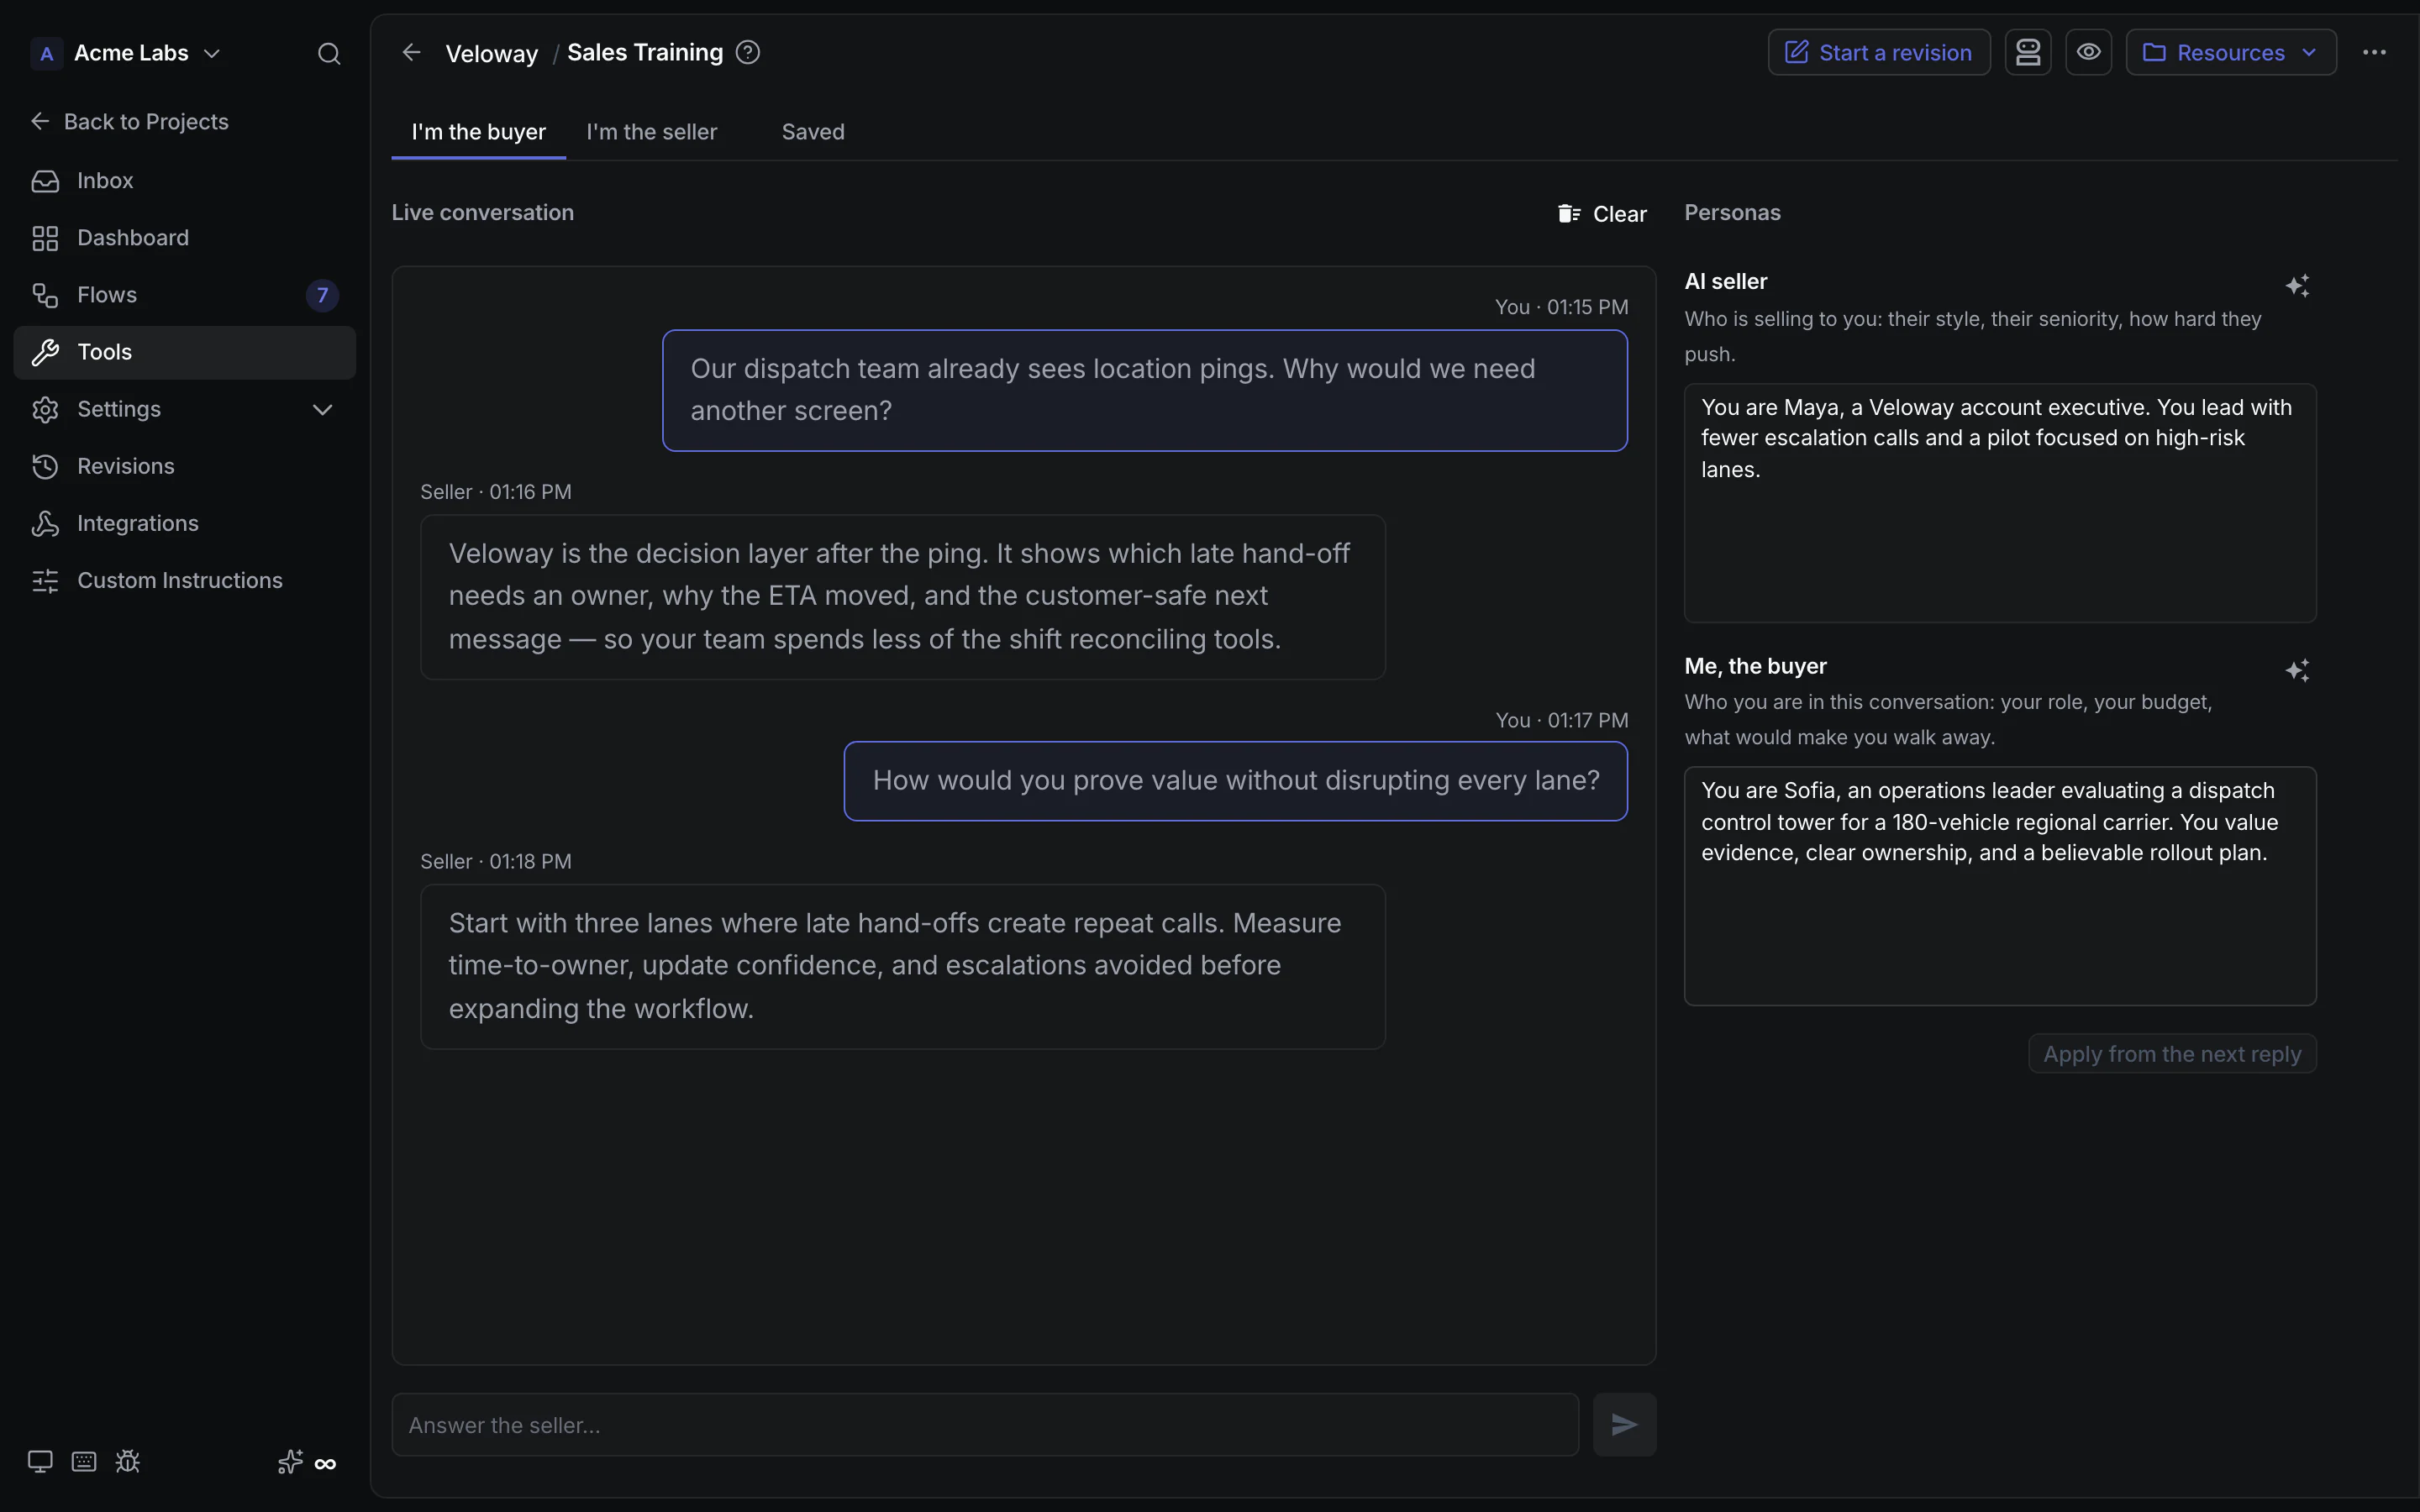Click the Live conversation heading
2420x1512 pixels.
[x=483, y=213]
